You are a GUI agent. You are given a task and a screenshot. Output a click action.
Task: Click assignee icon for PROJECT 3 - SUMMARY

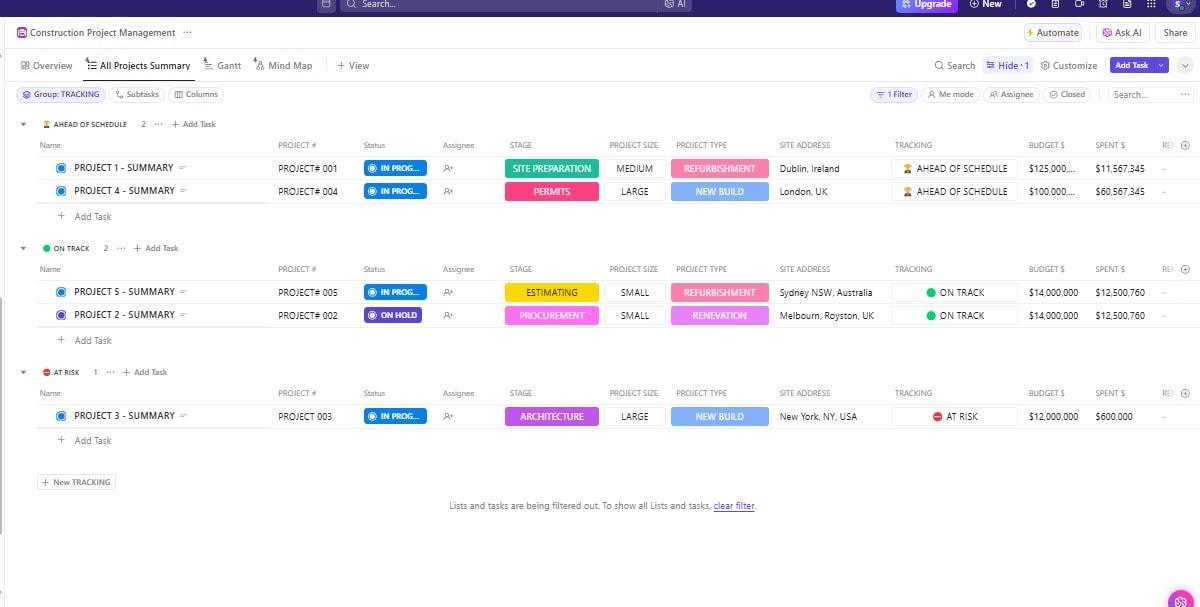[x=448, y=417]
